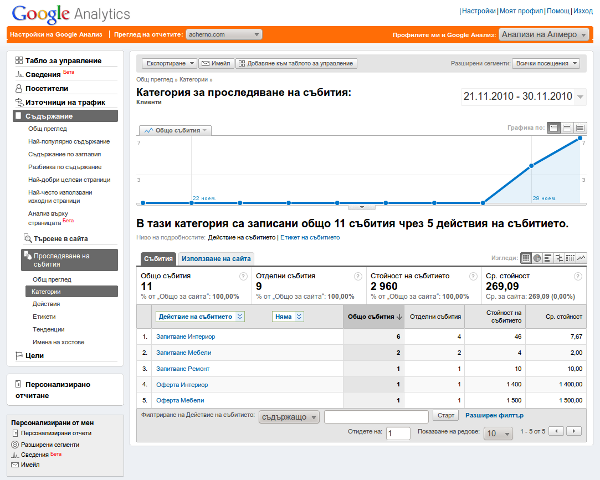Click the Отидете на row number field
Screen dimensions: 600x480
coord(398,433)
